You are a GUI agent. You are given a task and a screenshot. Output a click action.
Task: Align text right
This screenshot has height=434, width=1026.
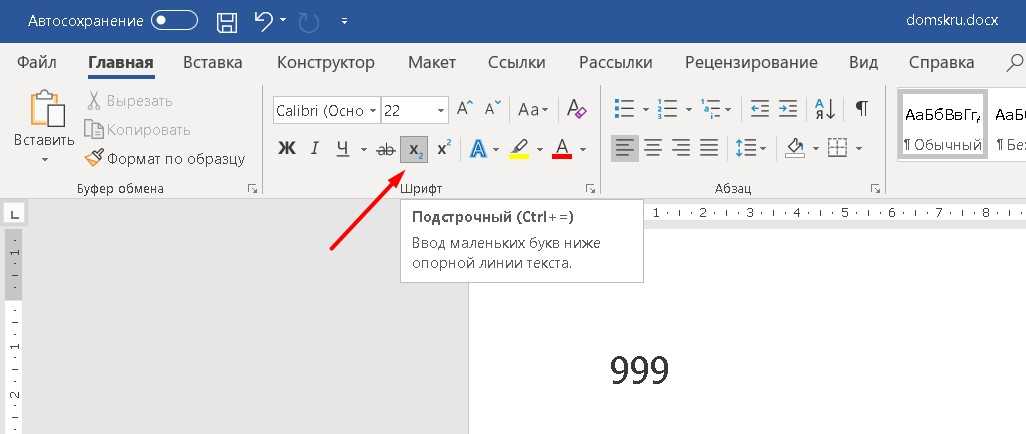681,149
